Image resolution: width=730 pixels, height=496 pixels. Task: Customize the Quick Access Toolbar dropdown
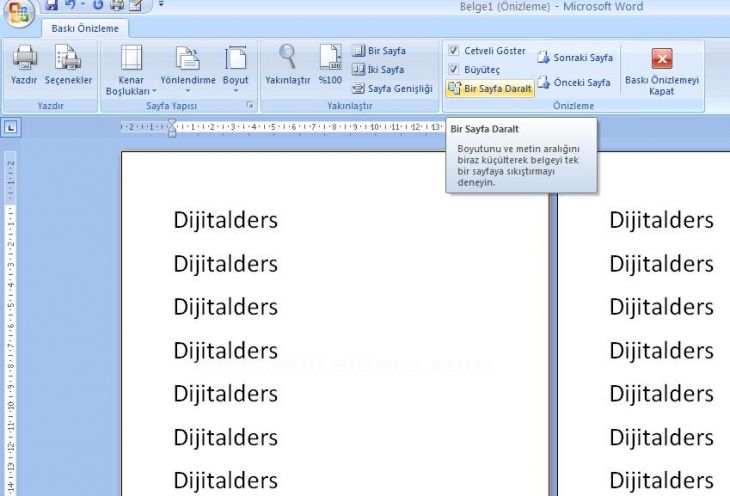click(x=161, y=4)
